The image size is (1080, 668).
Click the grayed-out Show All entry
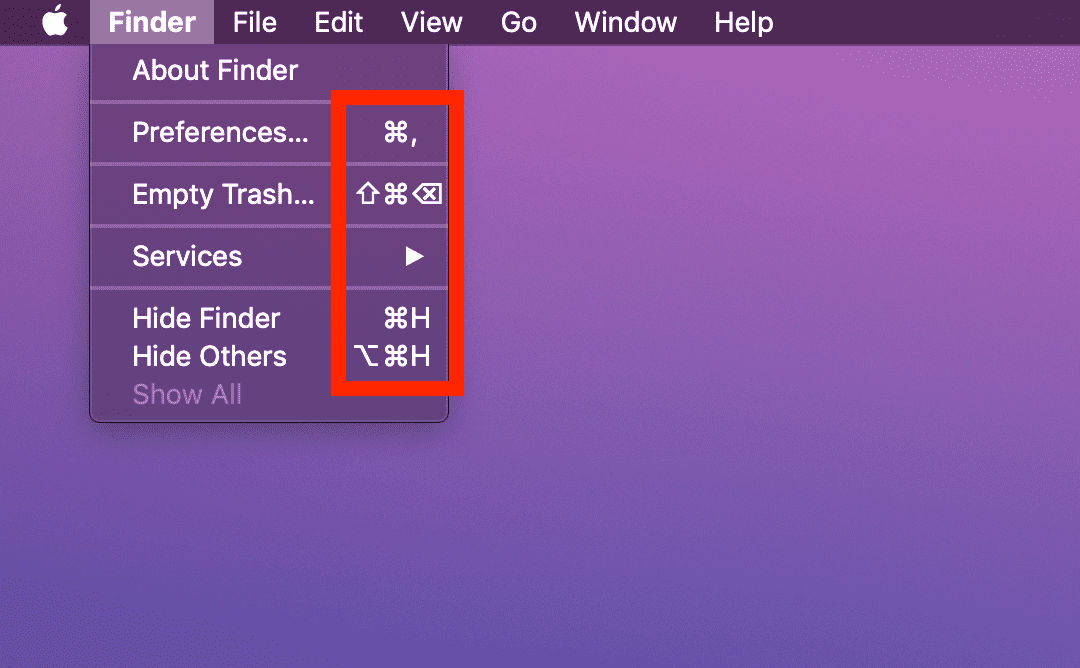(x=187, y=395)
